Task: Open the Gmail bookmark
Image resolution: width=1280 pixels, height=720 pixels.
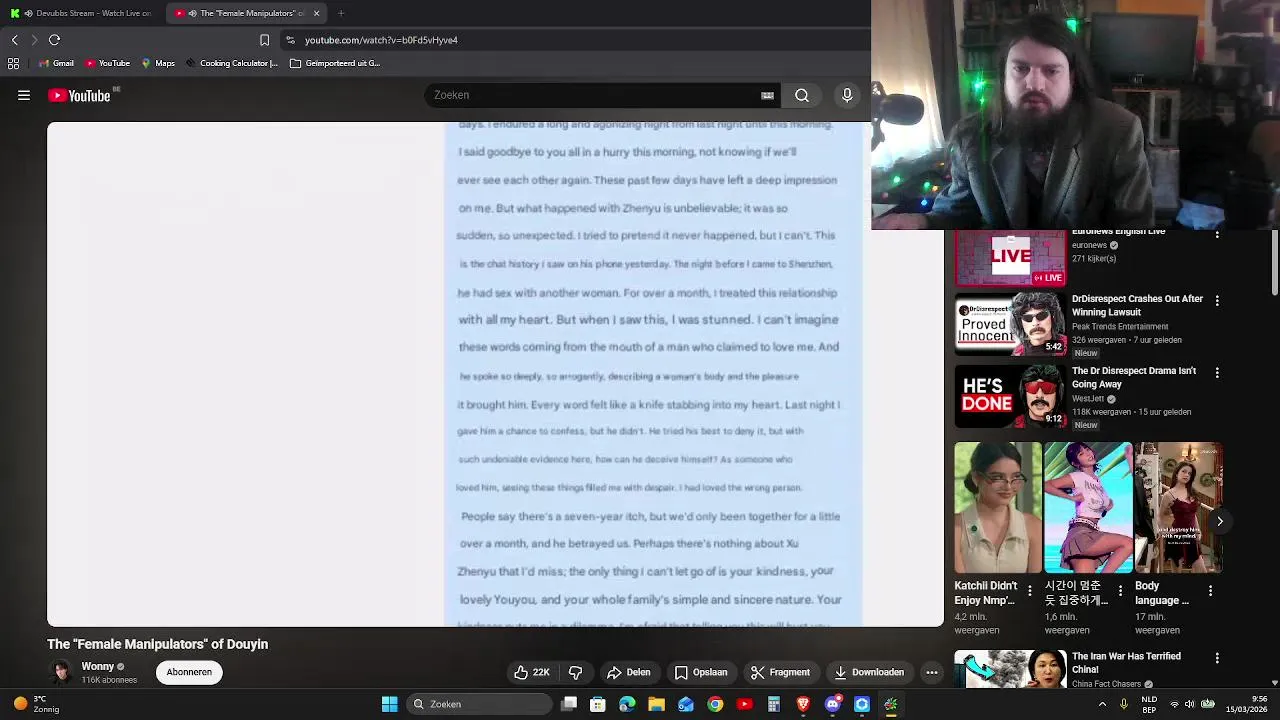Action: click(56, 63)
